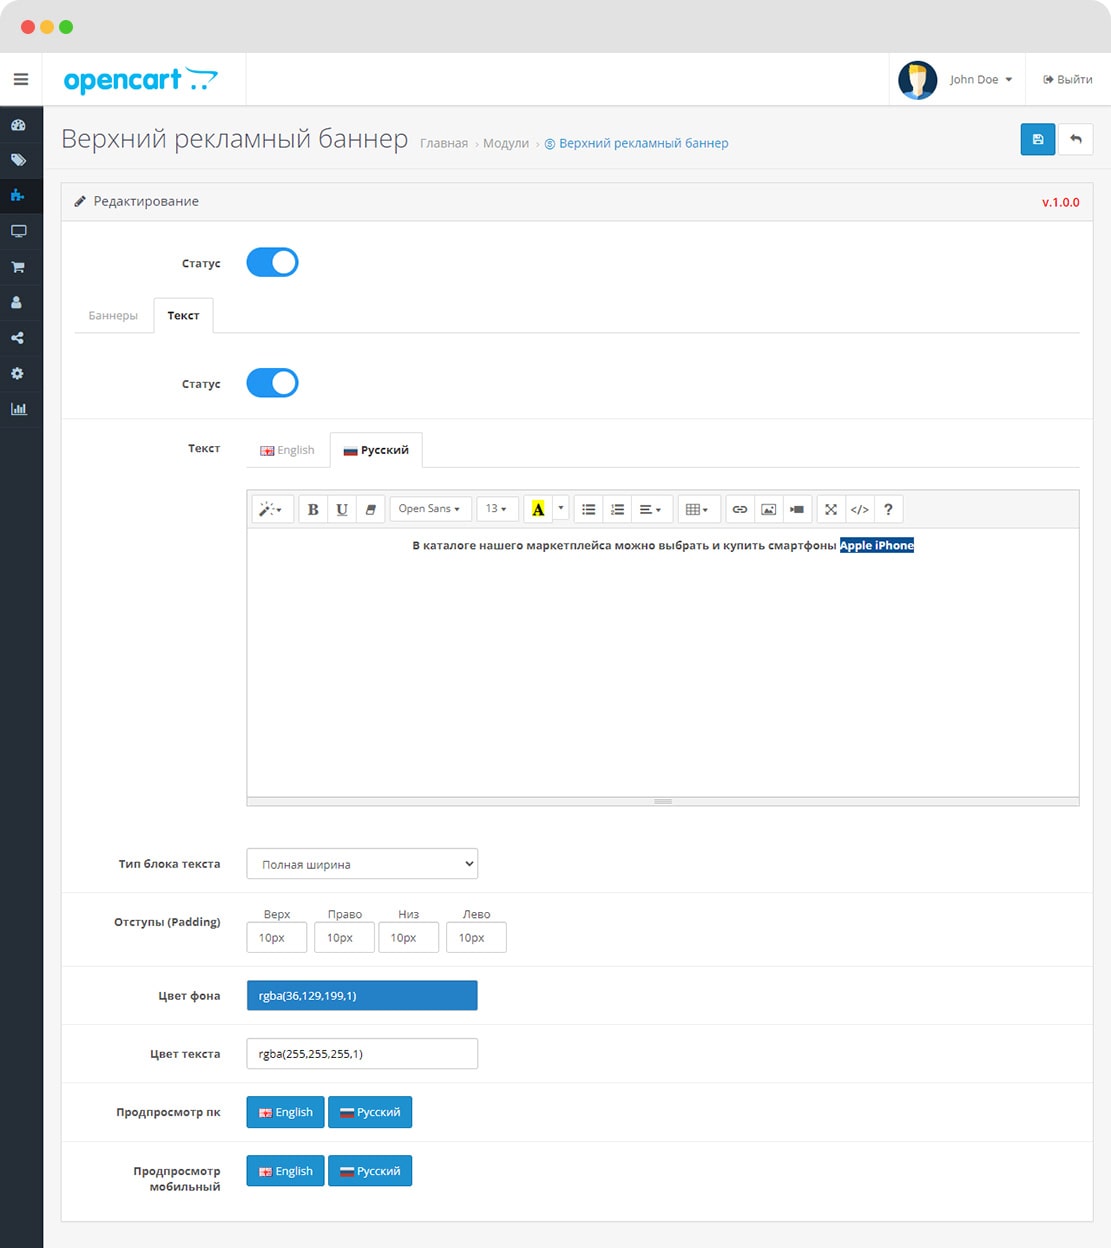
Task: Pick text color rgba(255,255,255,1) field
Action: point(362,1054)
